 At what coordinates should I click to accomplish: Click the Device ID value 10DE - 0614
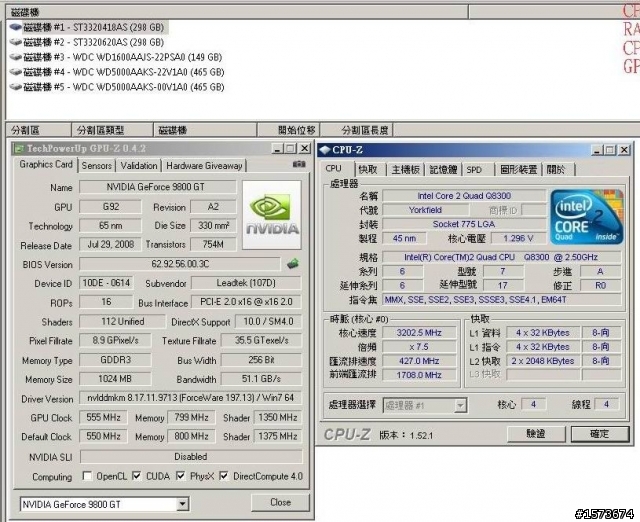[106, 283]
